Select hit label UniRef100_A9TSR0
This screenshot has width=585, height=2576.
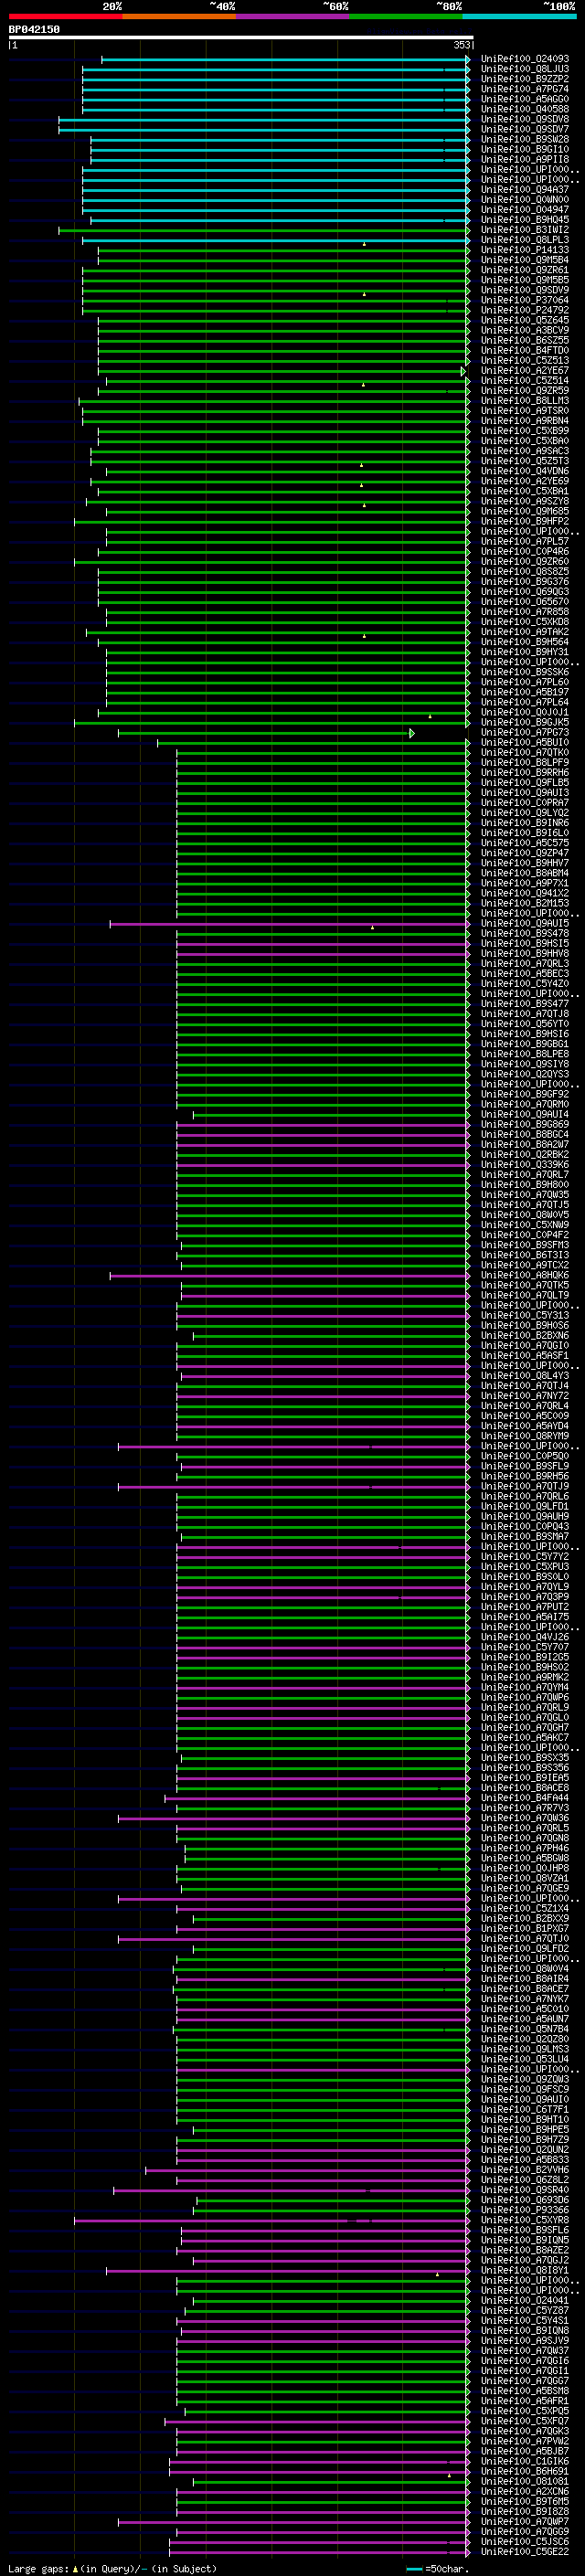pos(525,411)
